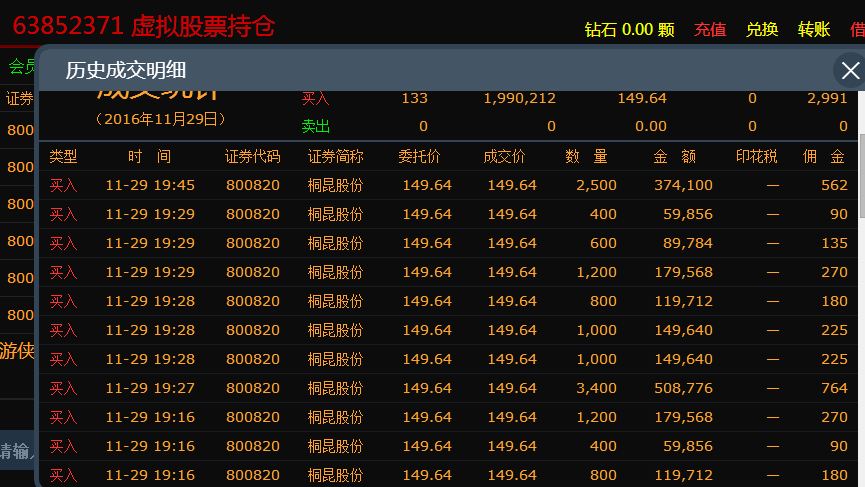Click the summary buy count 133
Image resolution: width=865 pixels, height=487 pixels.
(414, 98)
